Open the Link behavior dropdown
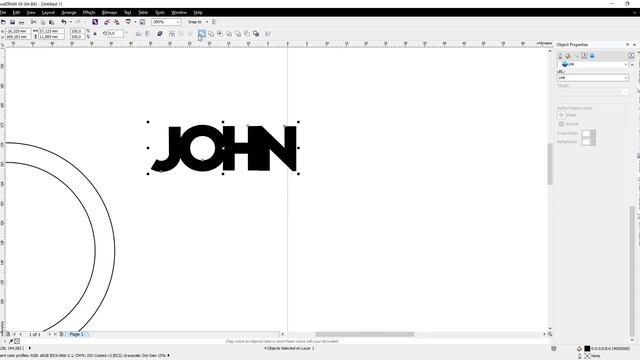 593,64
